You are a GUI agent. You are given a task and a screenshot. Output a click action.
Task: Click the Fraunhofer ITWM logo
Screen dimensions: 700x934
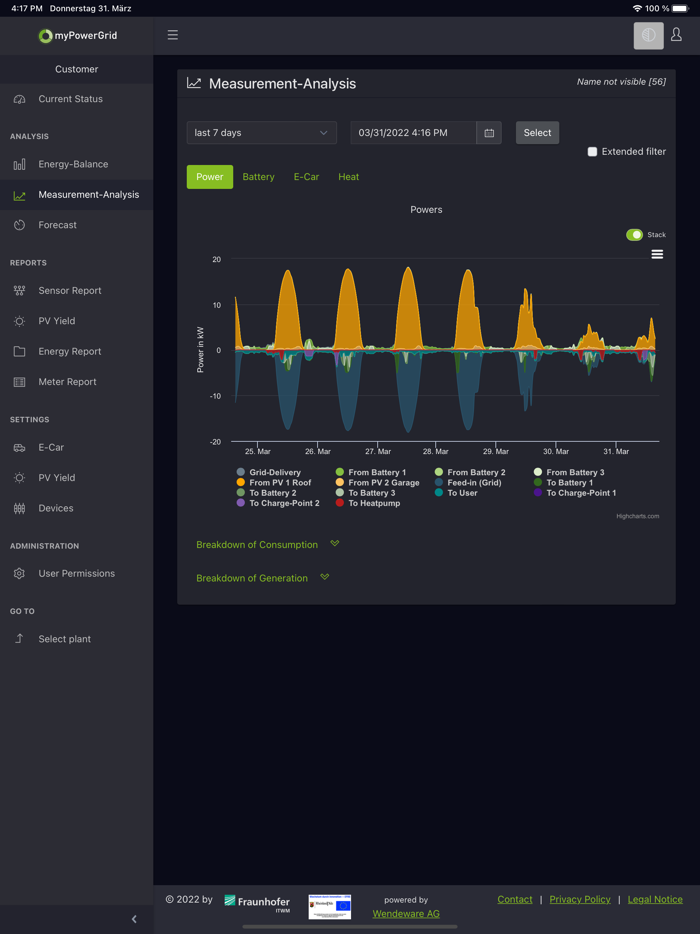pyautogui.click(x=257, y=902)
